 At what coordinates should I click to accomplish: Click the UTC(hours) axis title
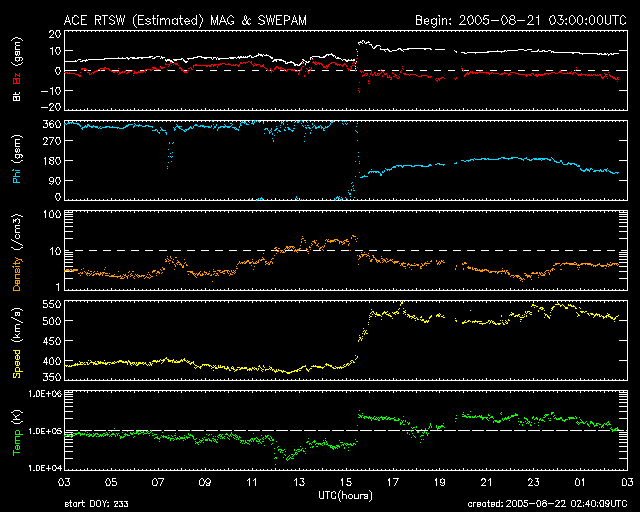345,496
